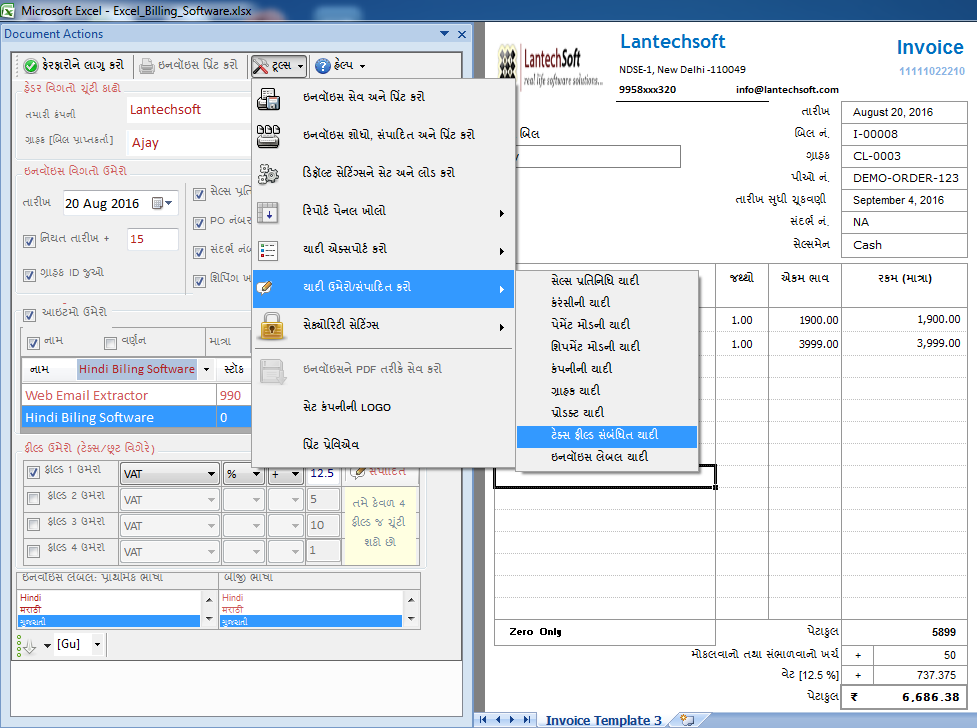Toggle the due date plus days checkbox
This screenshot has width=977, height=728.
click(29, 241)
